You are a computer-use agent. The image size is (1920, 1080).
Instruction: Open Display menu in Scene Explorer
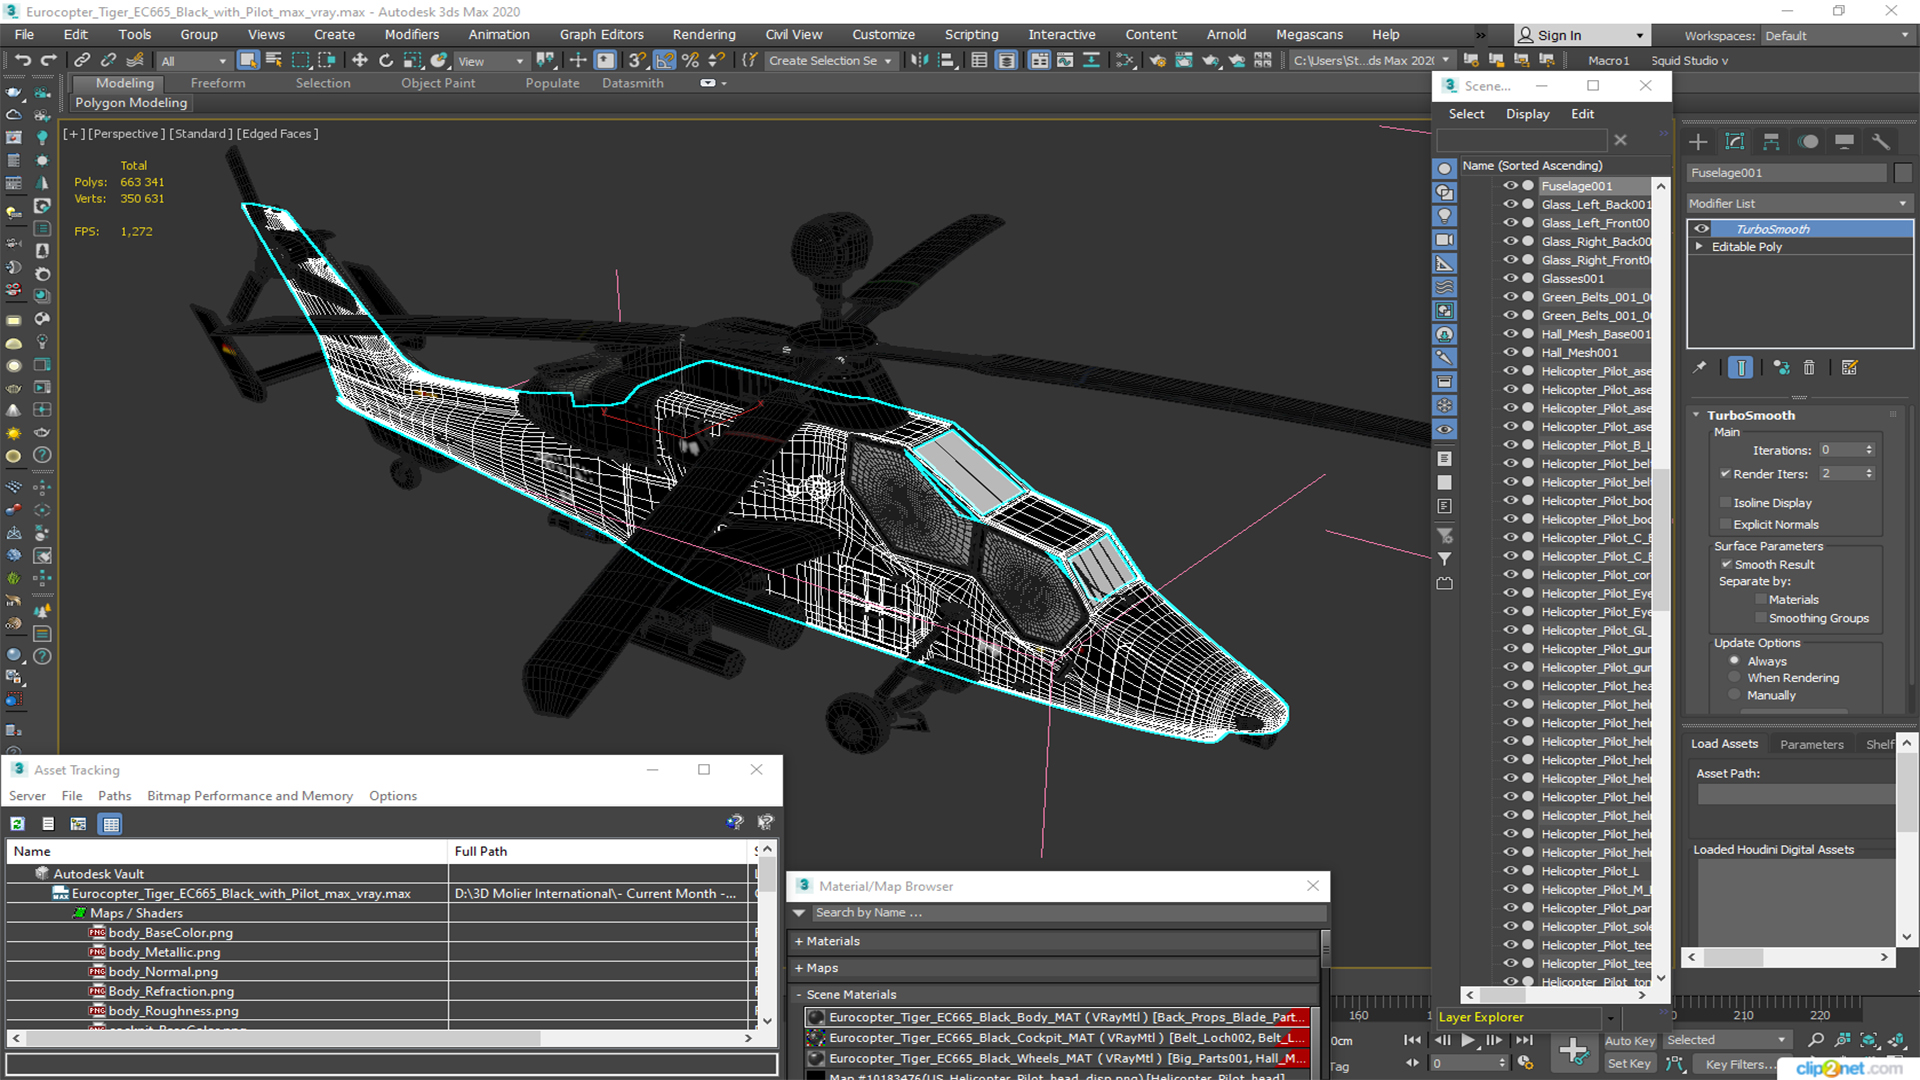(1527, 114)
